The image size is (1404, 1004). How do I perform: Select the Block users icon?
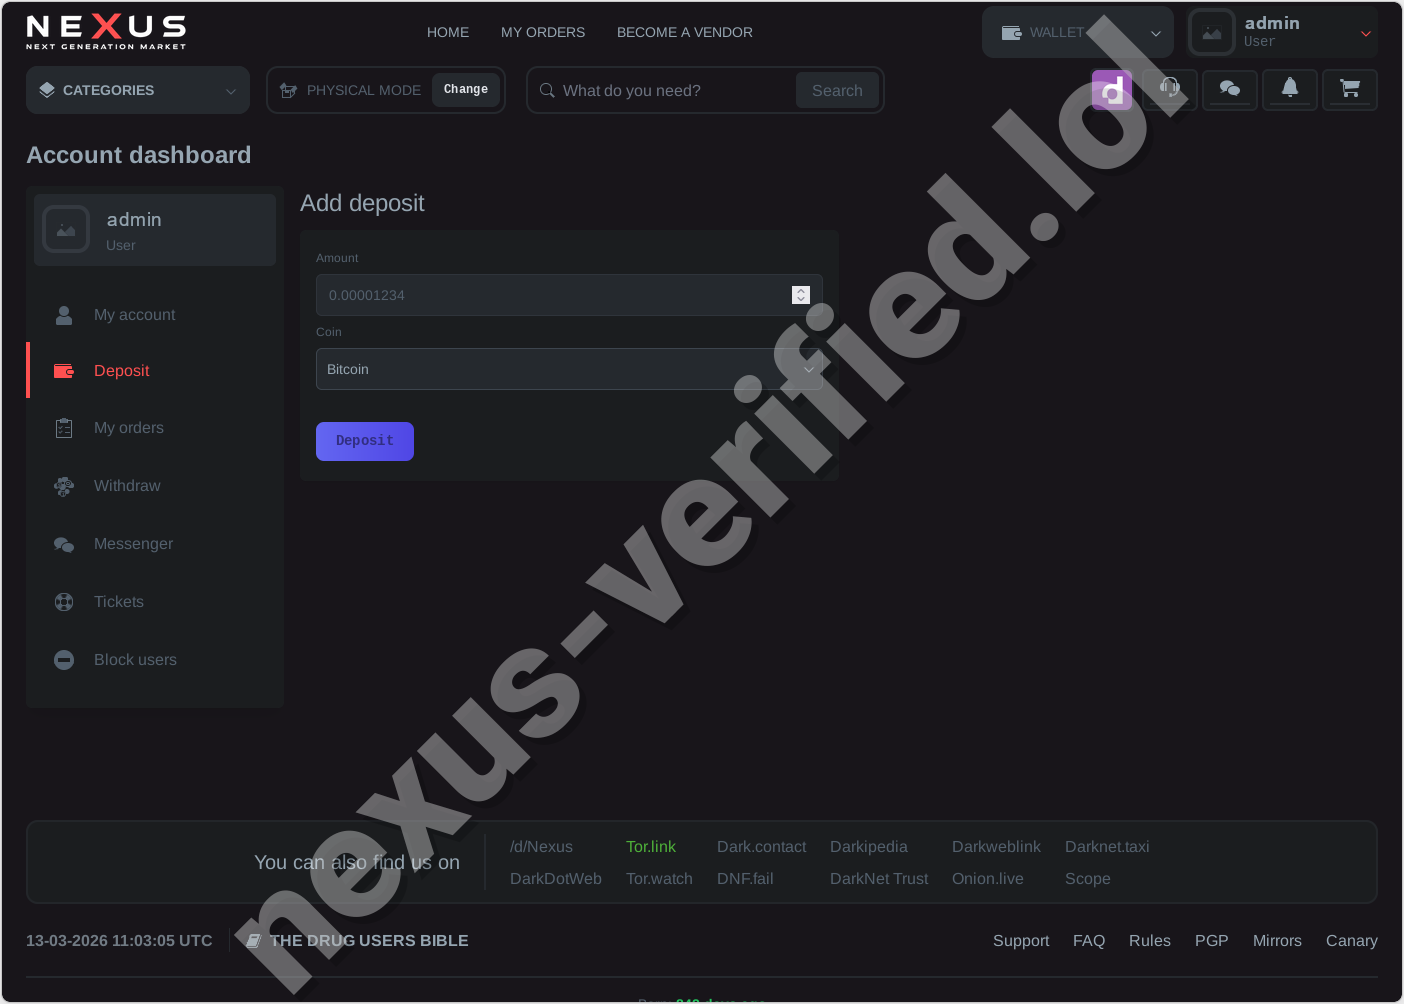pos(63,659)
